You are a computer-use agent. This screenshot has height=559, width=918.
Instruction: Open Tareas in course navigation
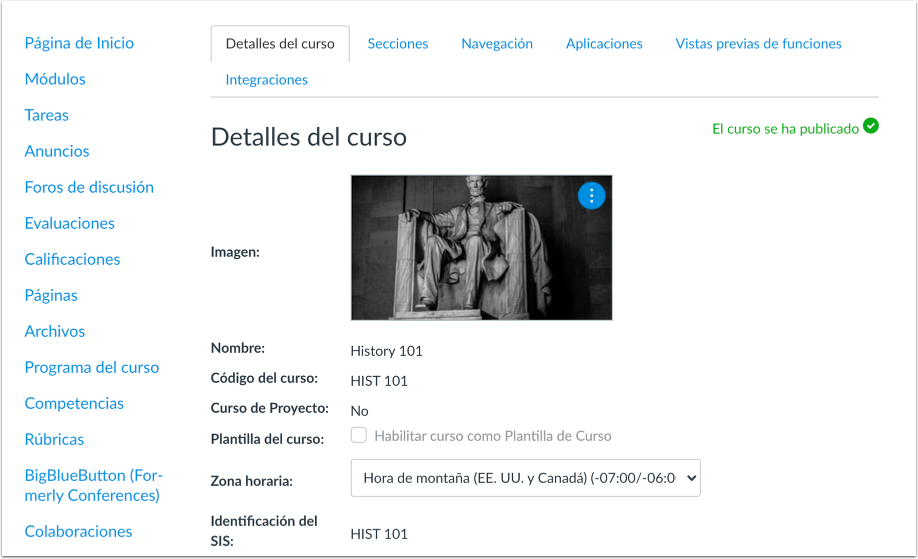[46, 115]
